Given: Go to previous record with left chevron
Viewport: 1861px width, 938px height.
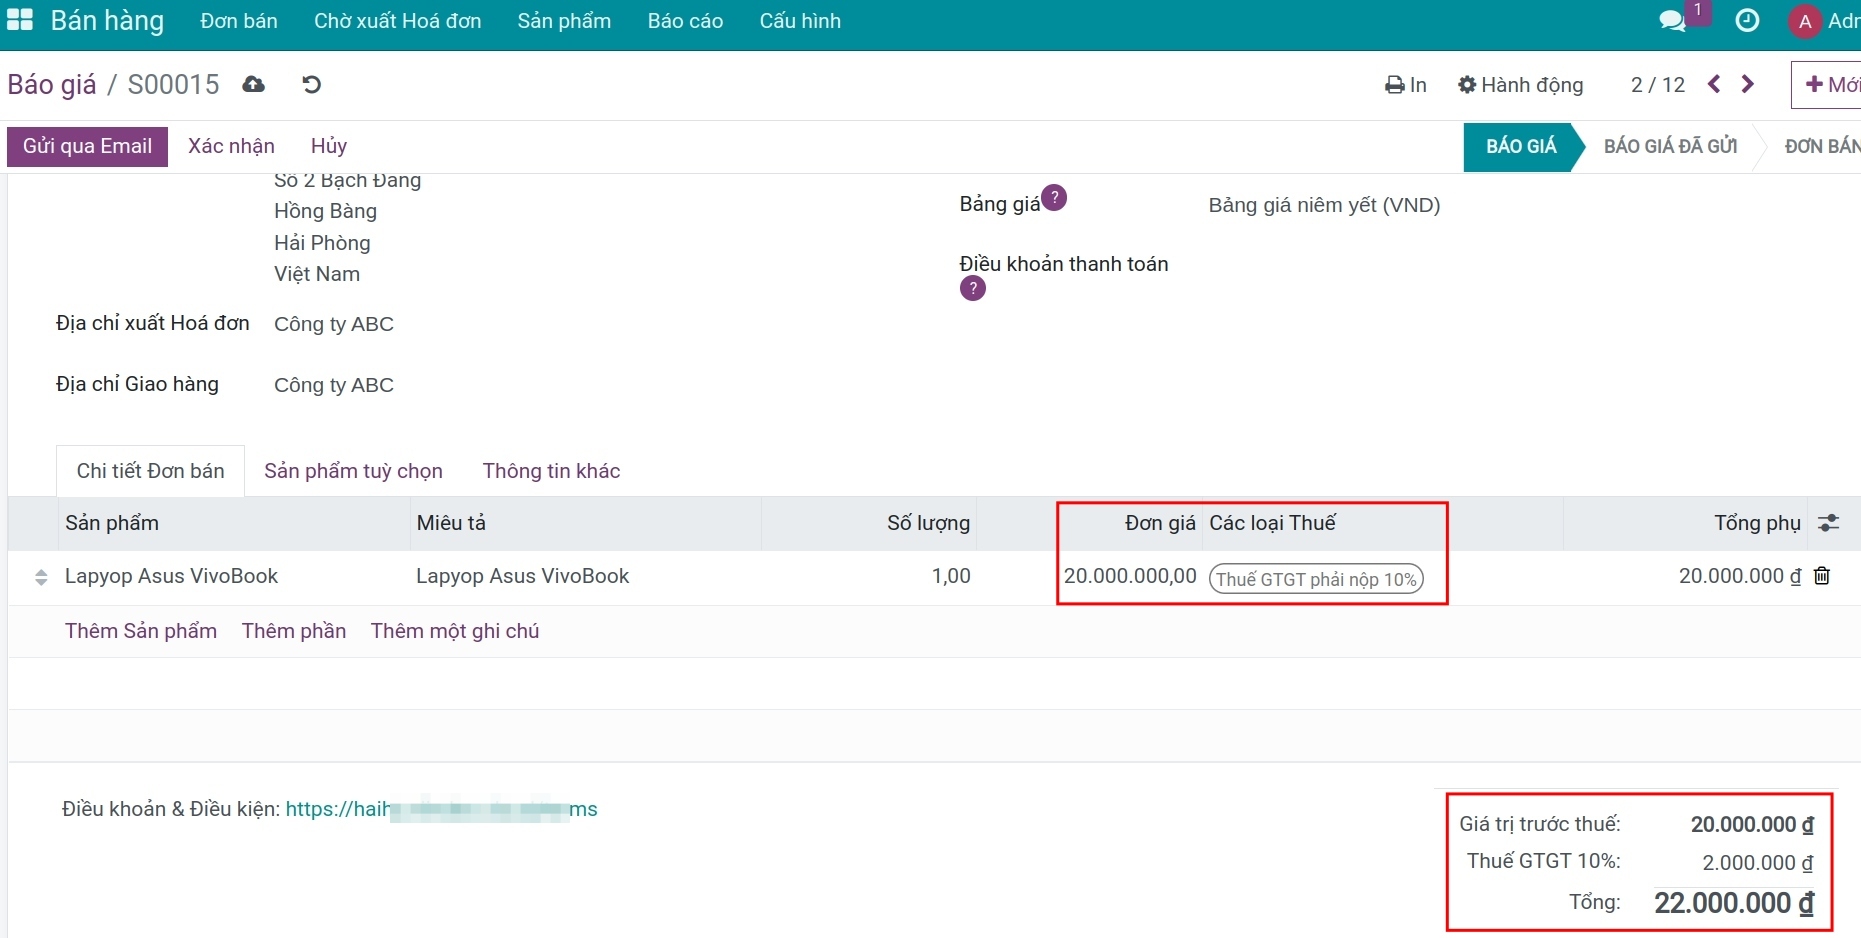Looking at the screenshot, I should 1714,85.
